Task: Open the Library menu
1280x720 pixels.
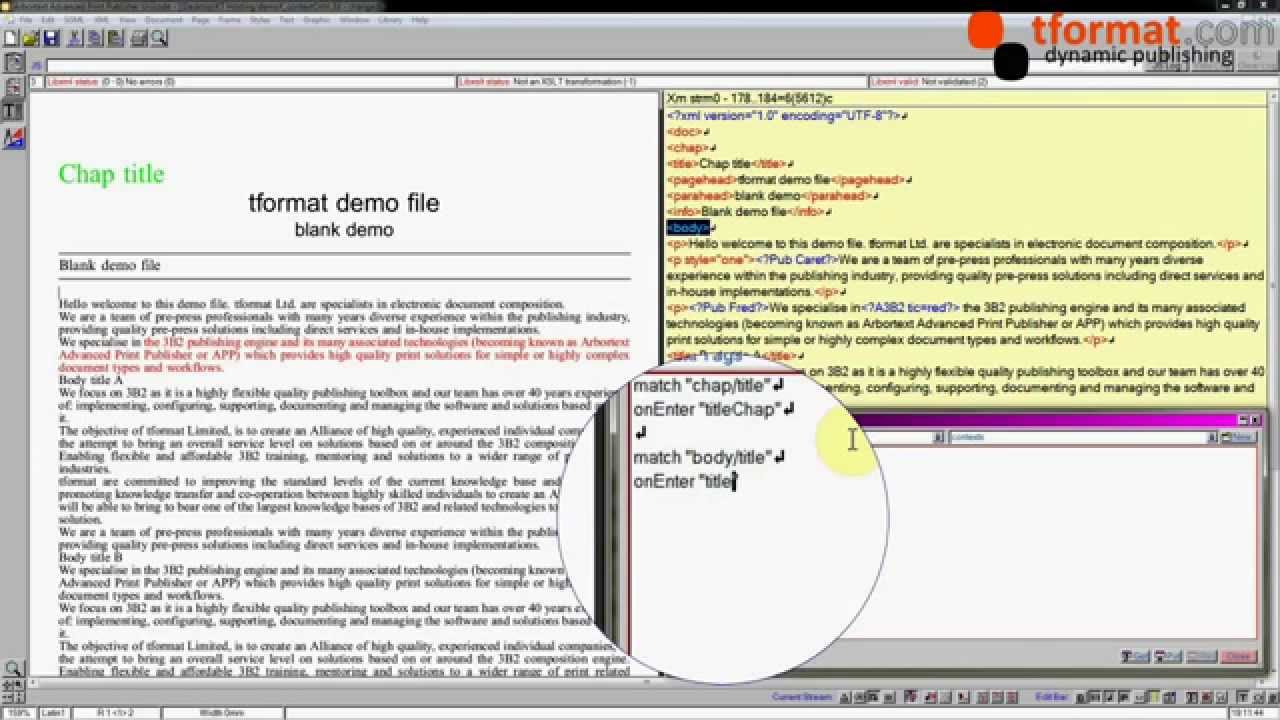Action: point(389,20)
